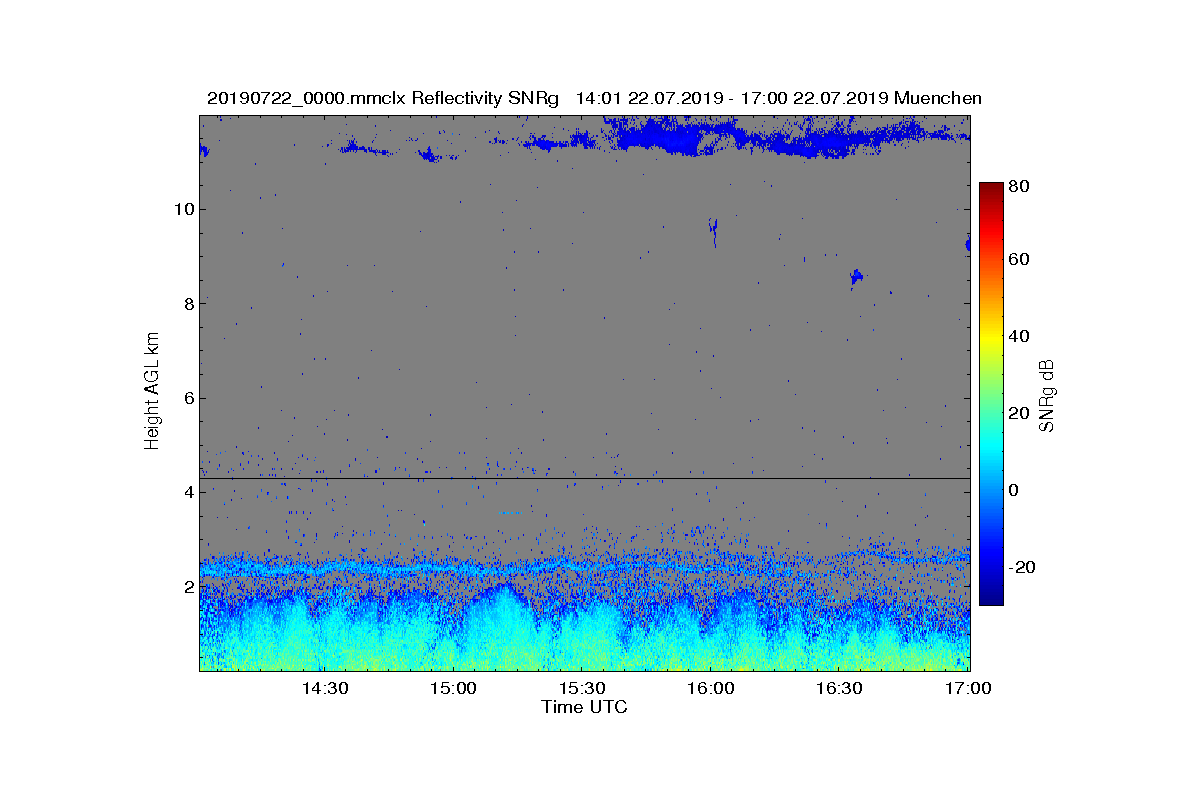Click the colorbar value "20"

point(1021,414)
